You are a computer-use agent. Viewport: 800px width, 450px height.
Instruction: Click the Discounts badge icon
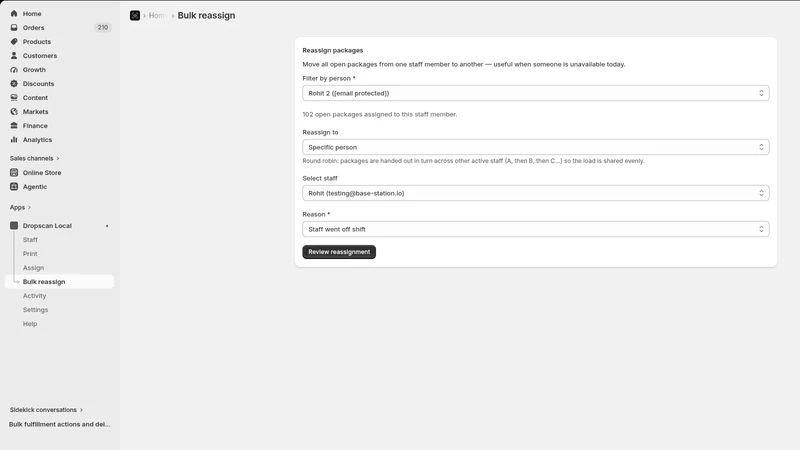point(14,84)
